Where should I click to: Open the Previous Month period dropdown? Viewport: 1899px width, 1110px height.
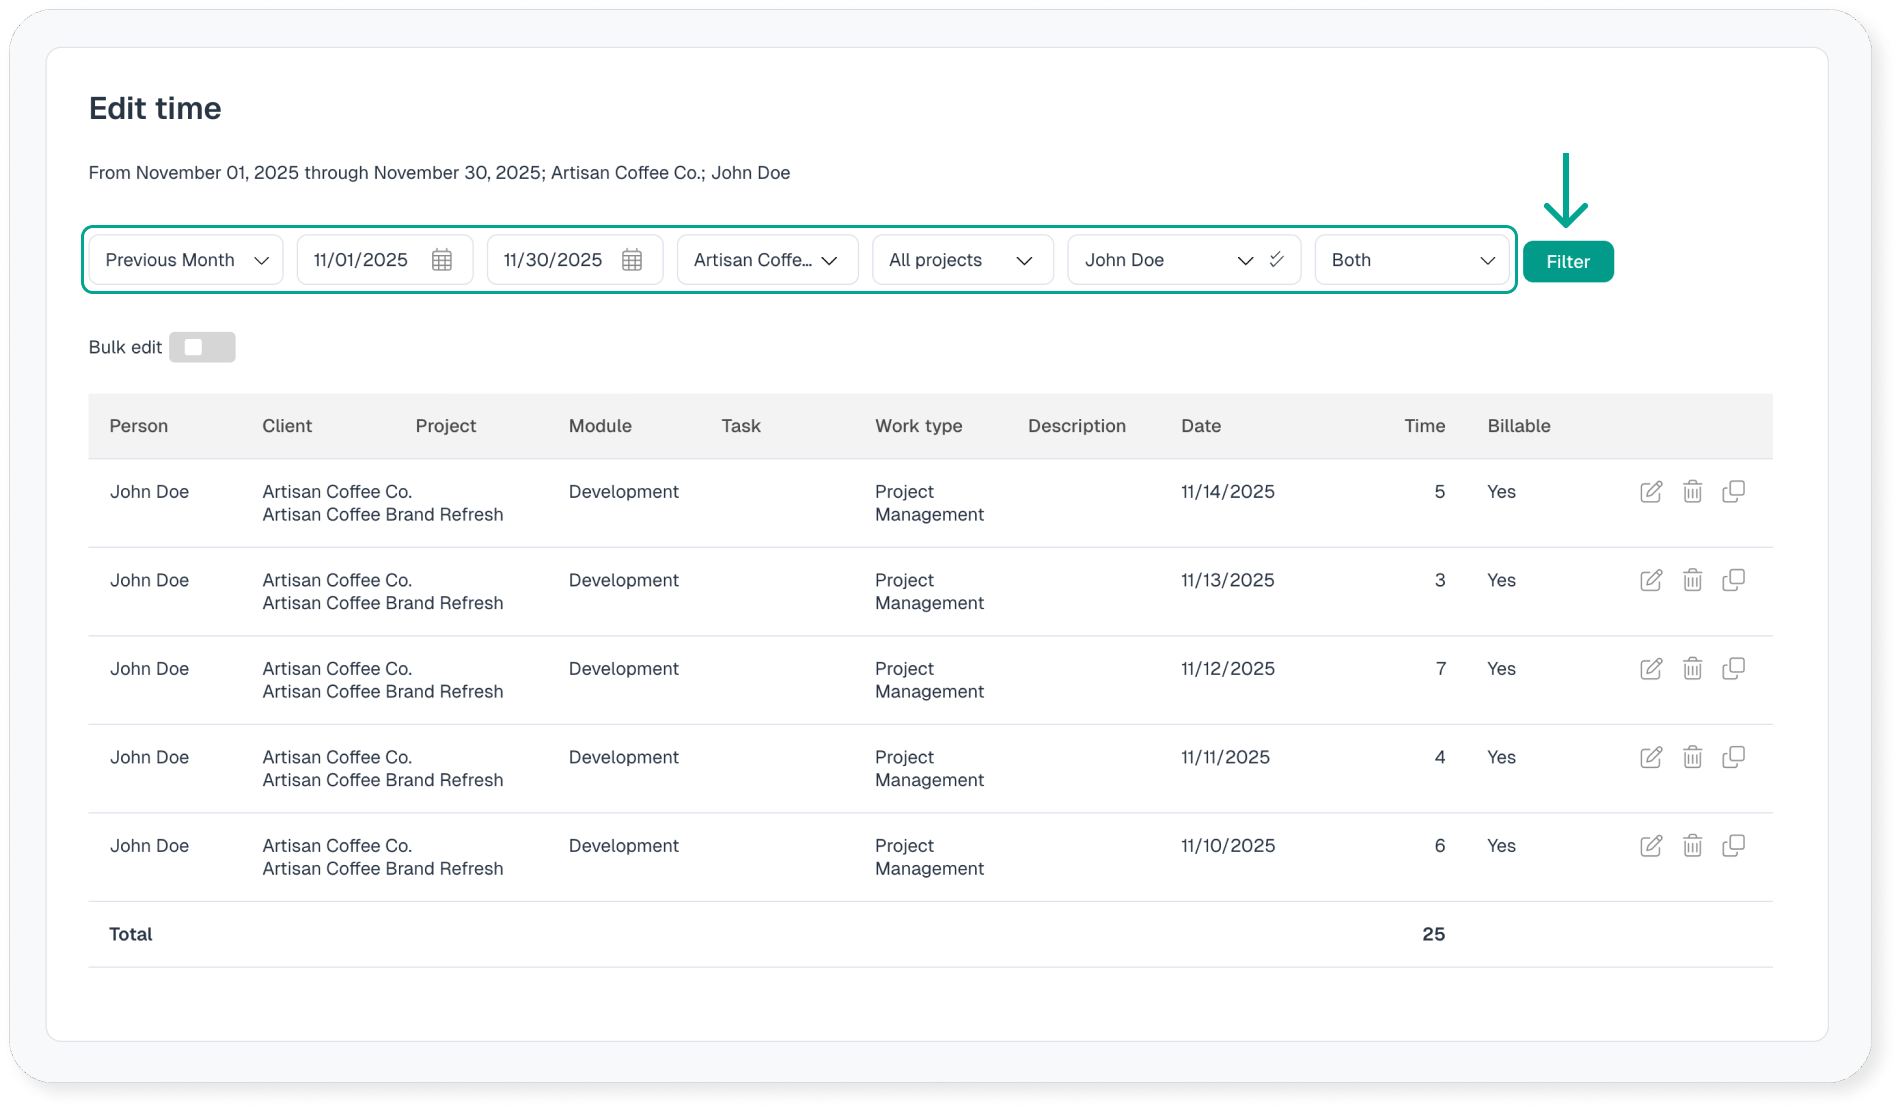(x=186, y=260)
